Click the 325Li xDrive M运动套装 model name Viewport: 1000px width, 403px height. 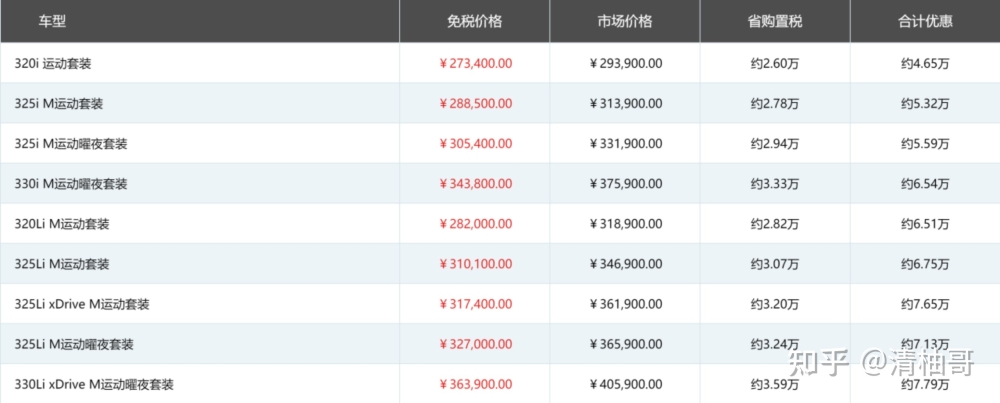click(82, 305)
